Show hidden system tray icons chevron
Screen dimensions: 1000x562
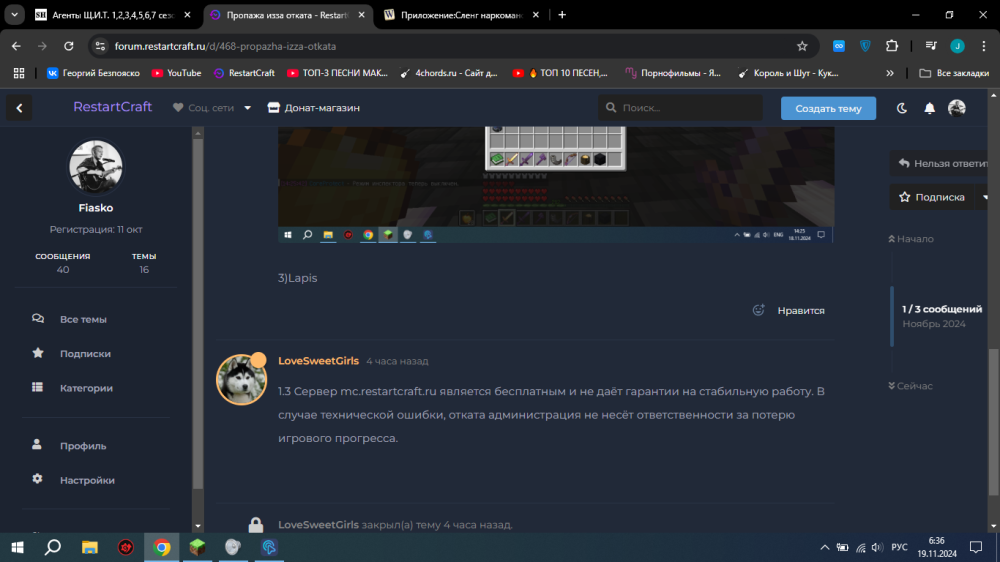click(x=825, y=547)
